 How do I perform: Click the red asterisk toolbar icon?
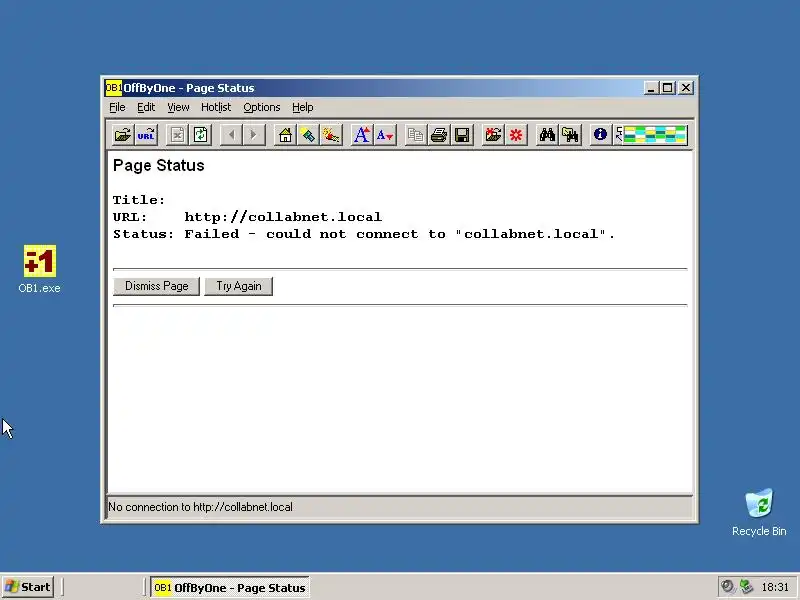click(x=516, y=135)
